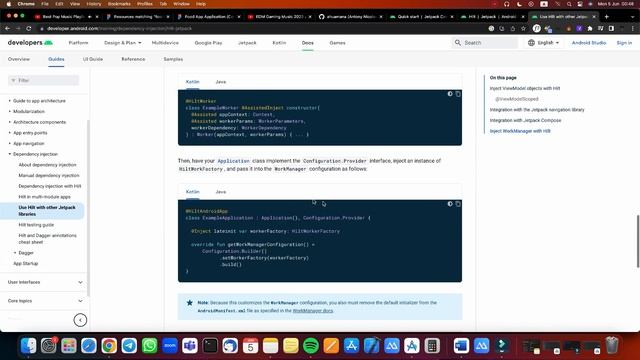640x360 pixels.
Task: Reload the current page
Action: tap(29, 29)
